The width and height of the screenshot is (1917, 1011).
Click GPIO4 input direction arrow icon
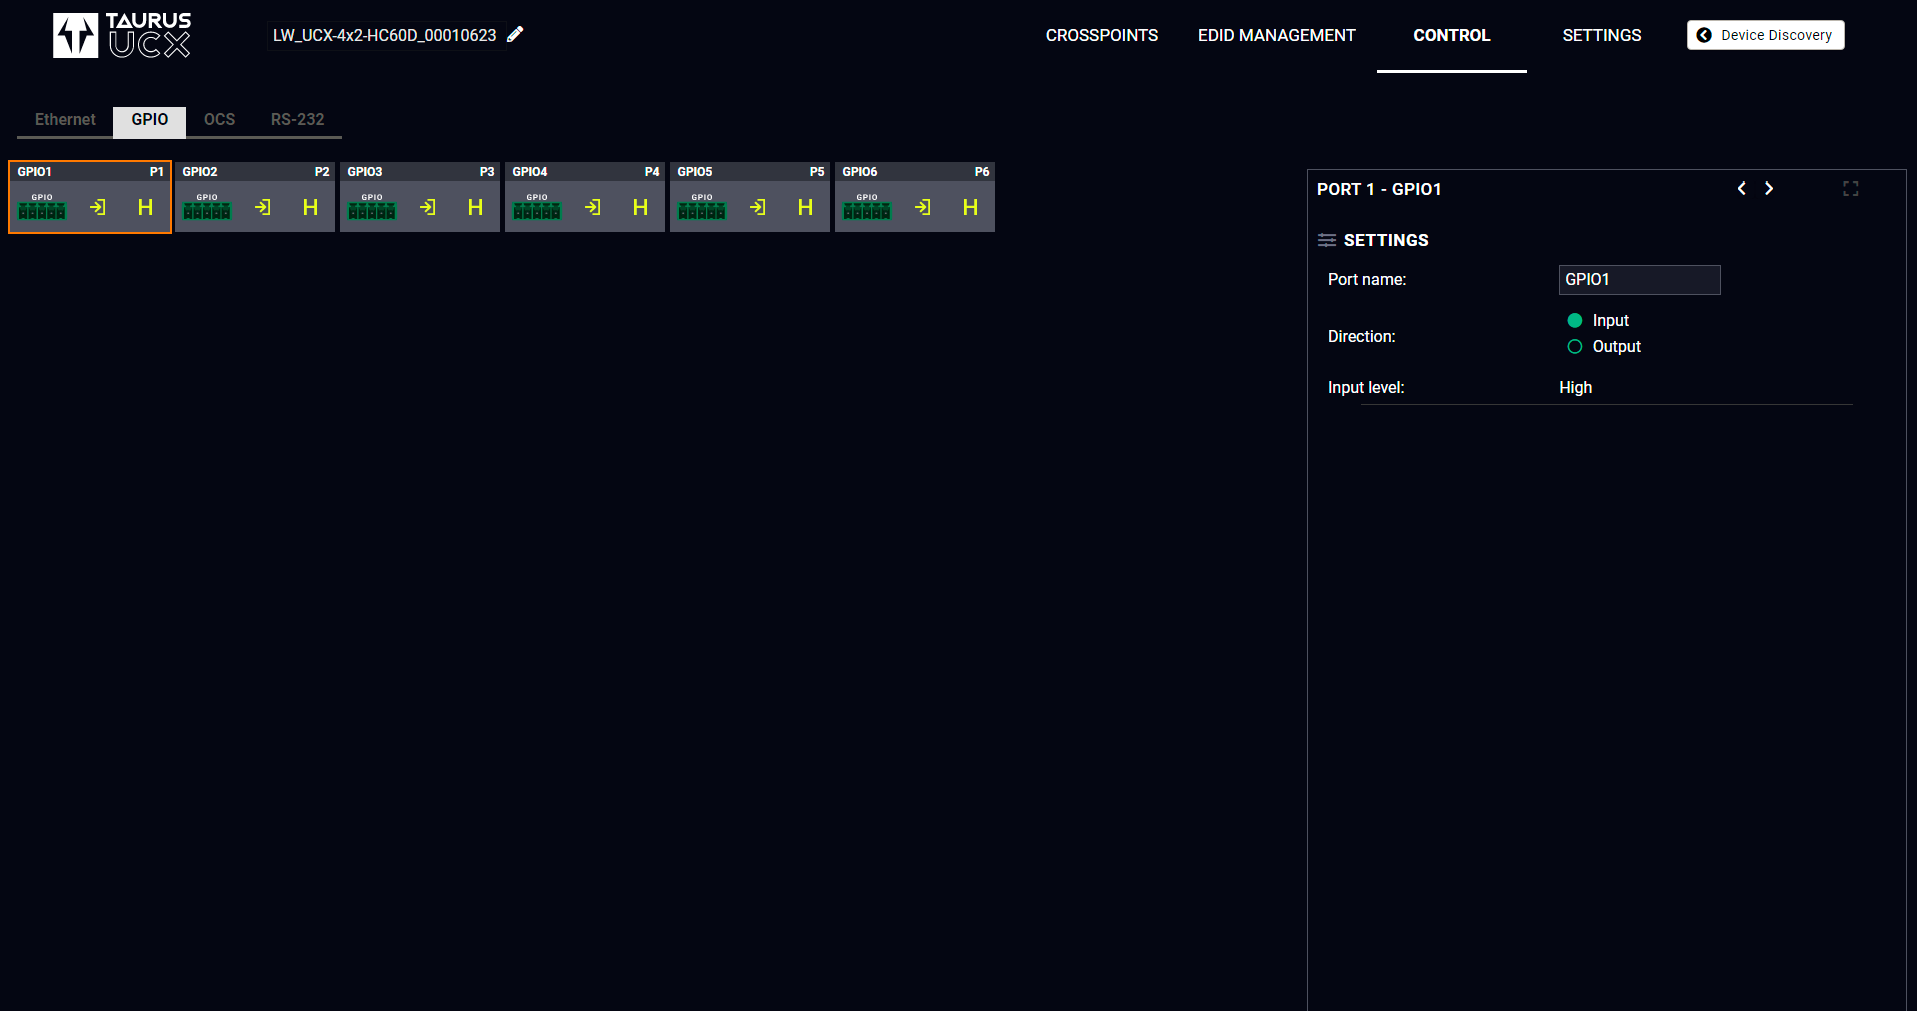[x=593, y=207]
